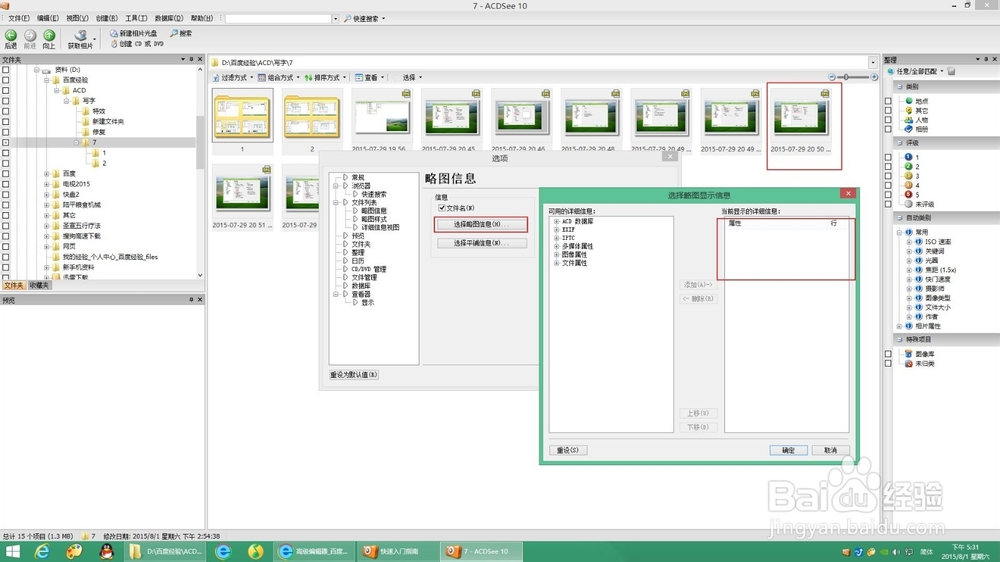
Task: Click the 地点 category globe icon
Action: pos(909,100)
